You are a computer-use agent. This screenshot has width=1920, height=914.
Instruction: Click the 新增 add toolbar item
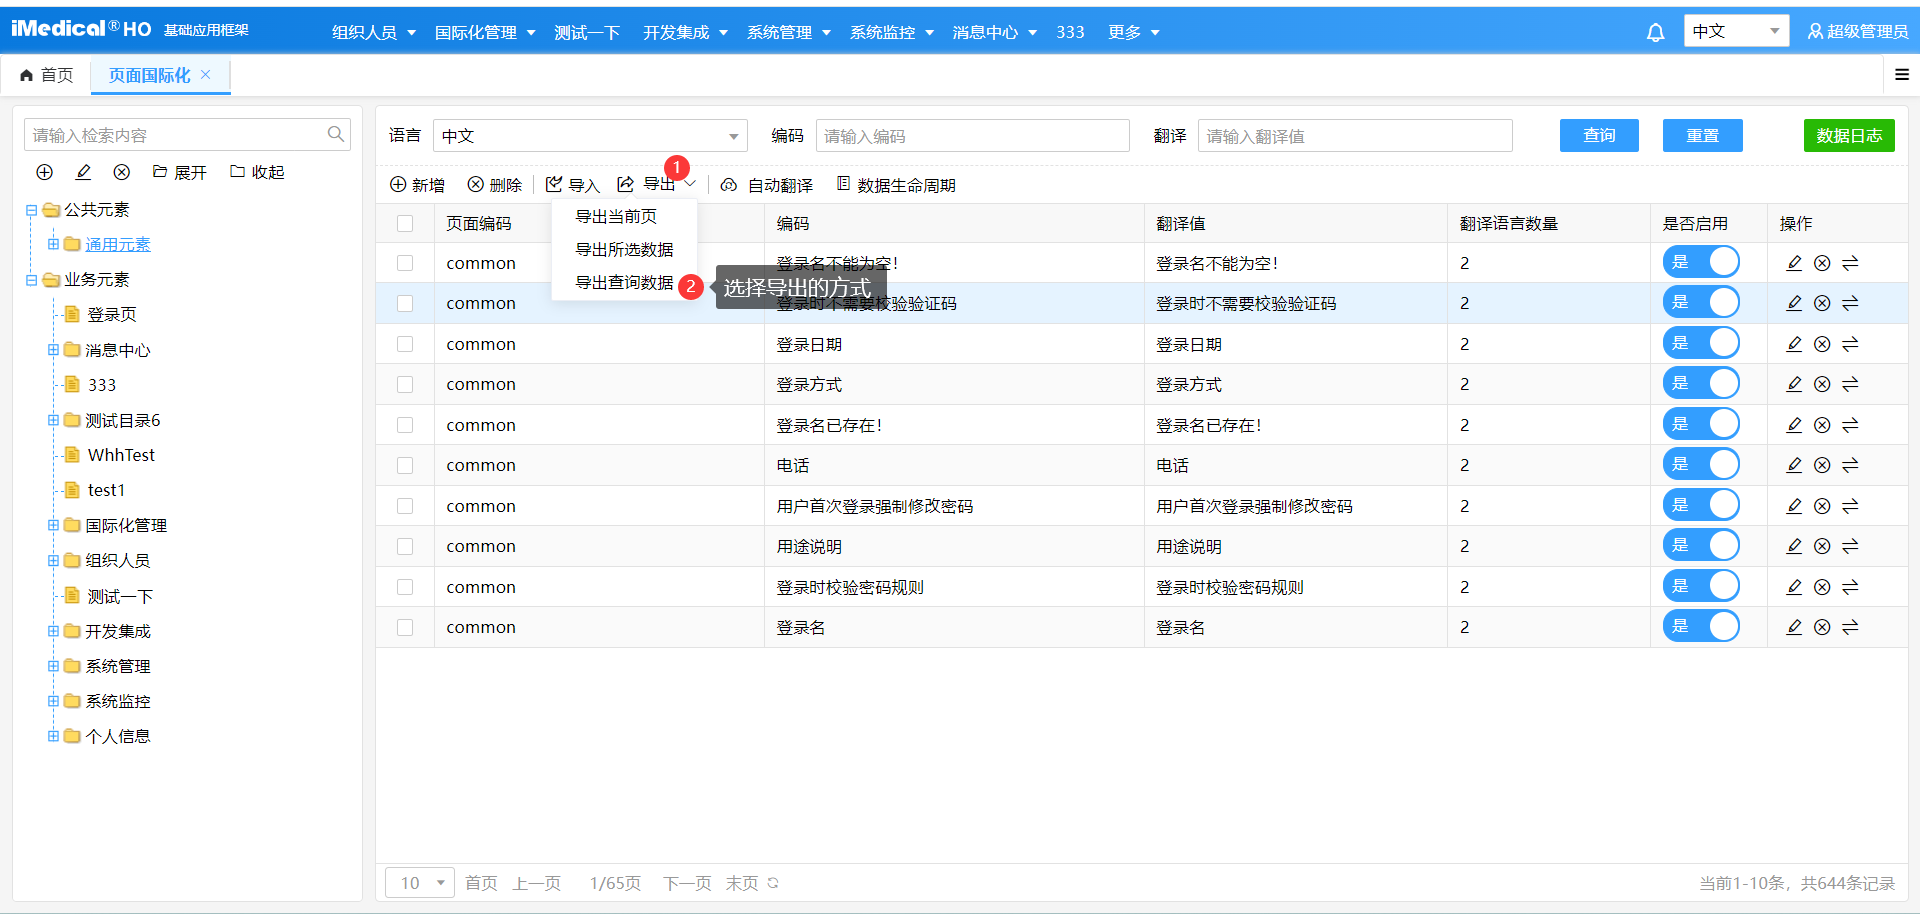[x=417, y=185]
